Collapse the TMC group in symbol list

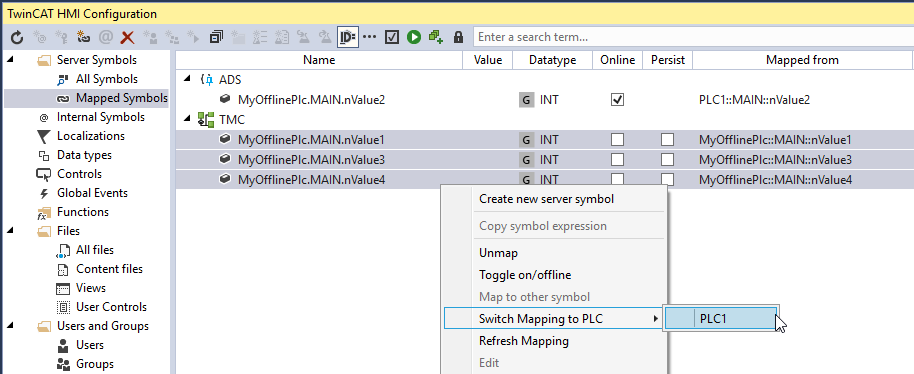187,119
